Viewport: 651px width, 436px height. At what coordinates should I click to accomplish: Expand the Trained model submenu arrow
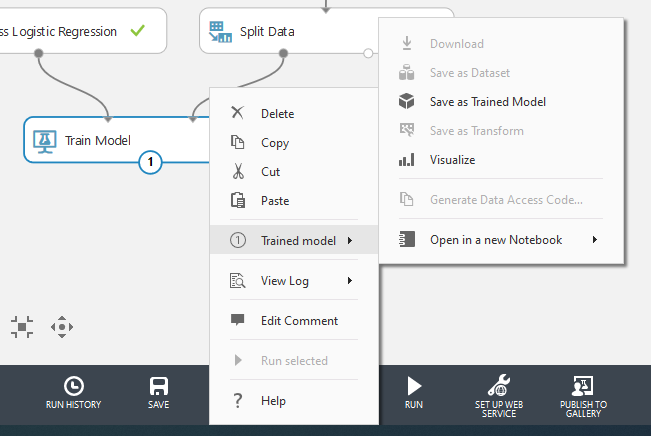pos(350,240)
